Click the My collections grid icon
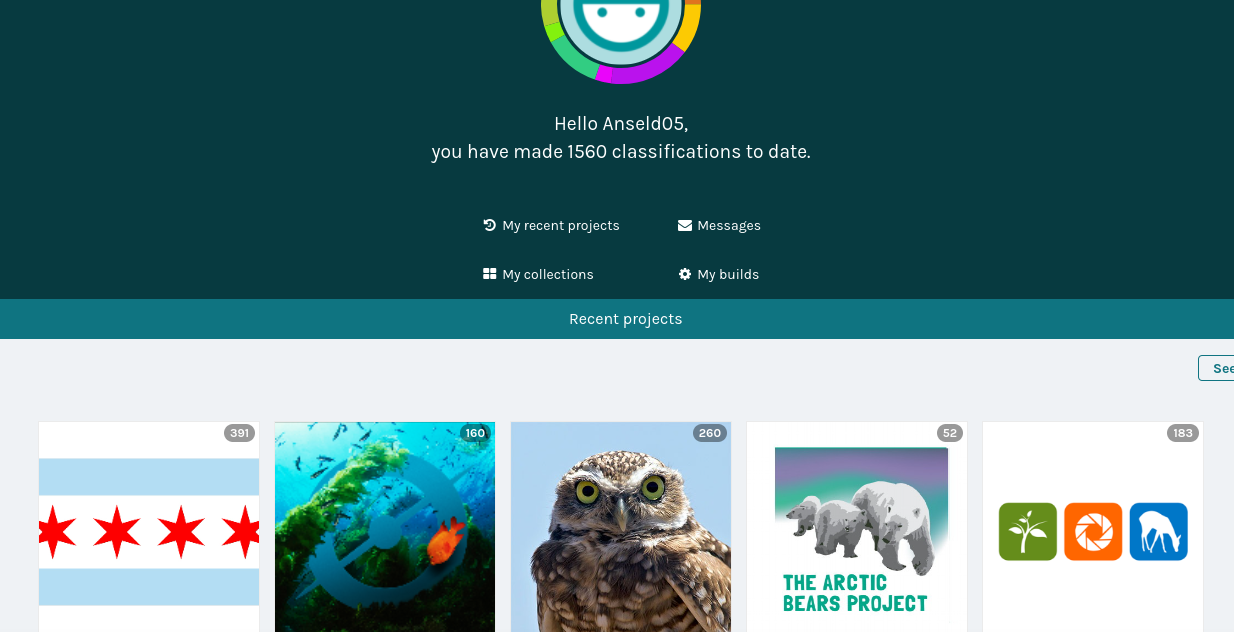 coord(489,274)
